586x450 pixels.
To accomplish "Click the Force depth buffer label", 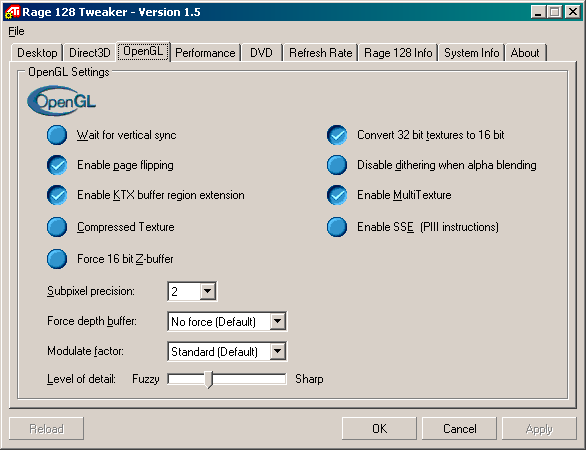I will pyautogui.click(x=92, y=321).
